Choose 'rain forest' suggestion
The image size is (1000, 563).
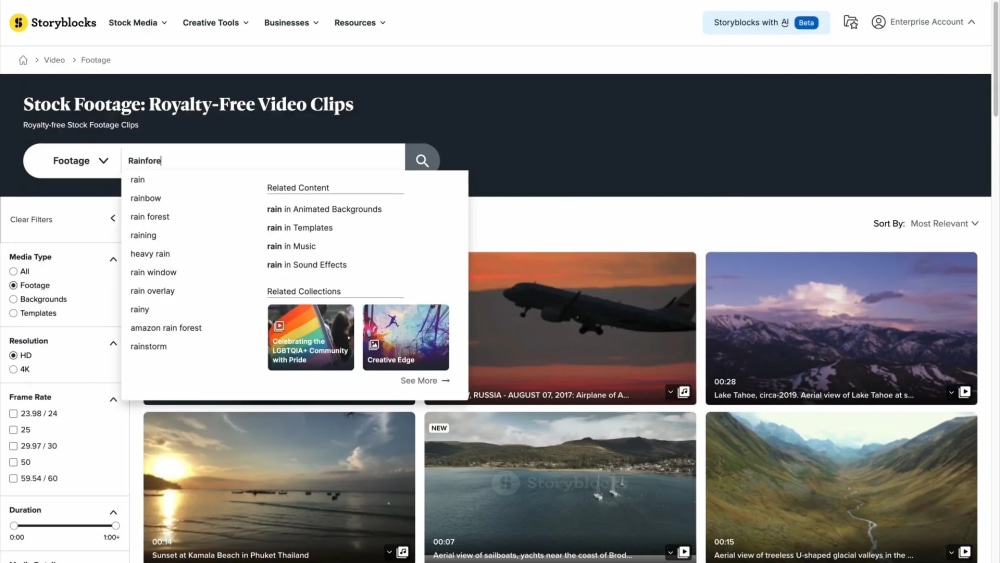(150, 217)
